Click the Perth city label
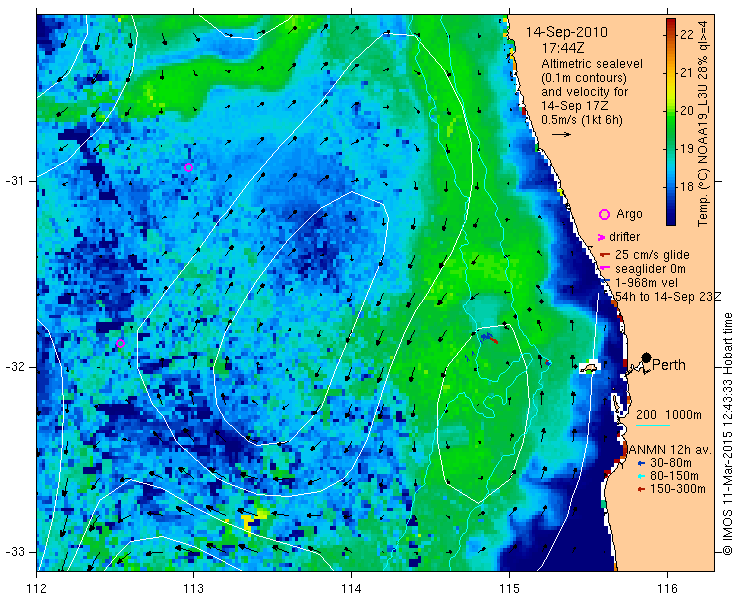 tap(669, 365)
